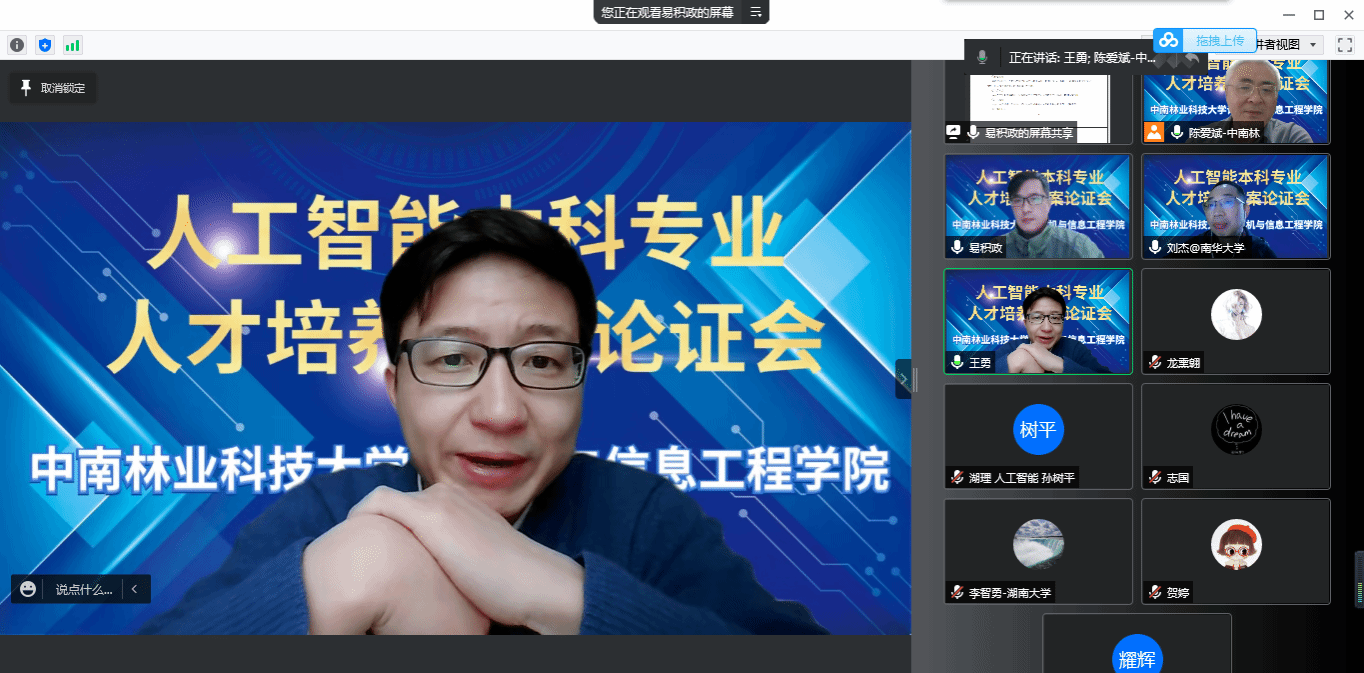Collapse the participant panel with side arrow
This screenshot has width=1364, height=673.
[x=902, y=379]
